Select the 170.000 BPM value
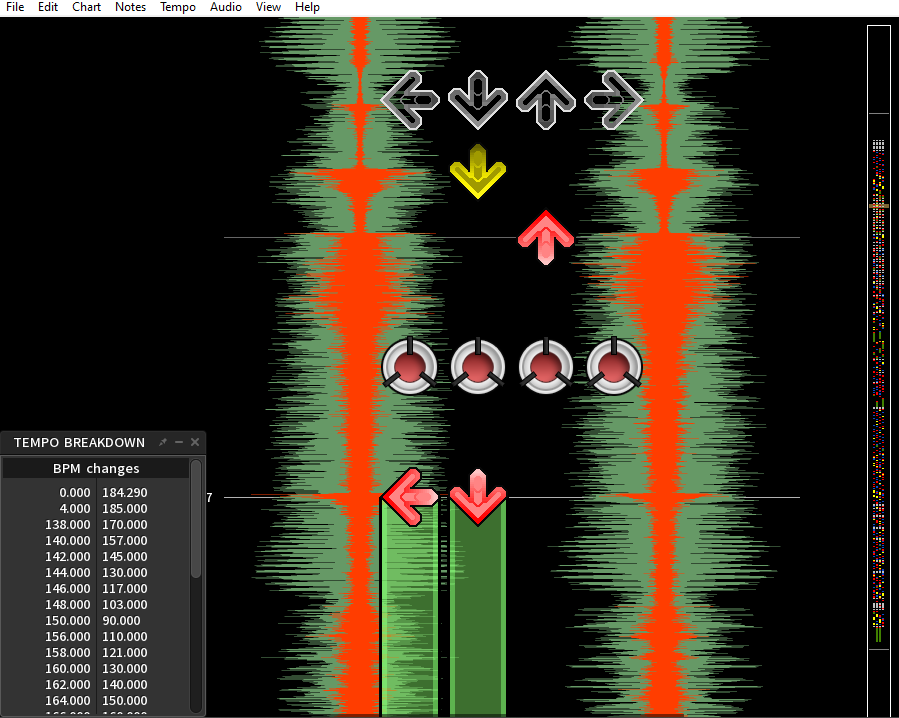Image resolution: width=899 pixels, height=718 pixels. coord(124,525)
